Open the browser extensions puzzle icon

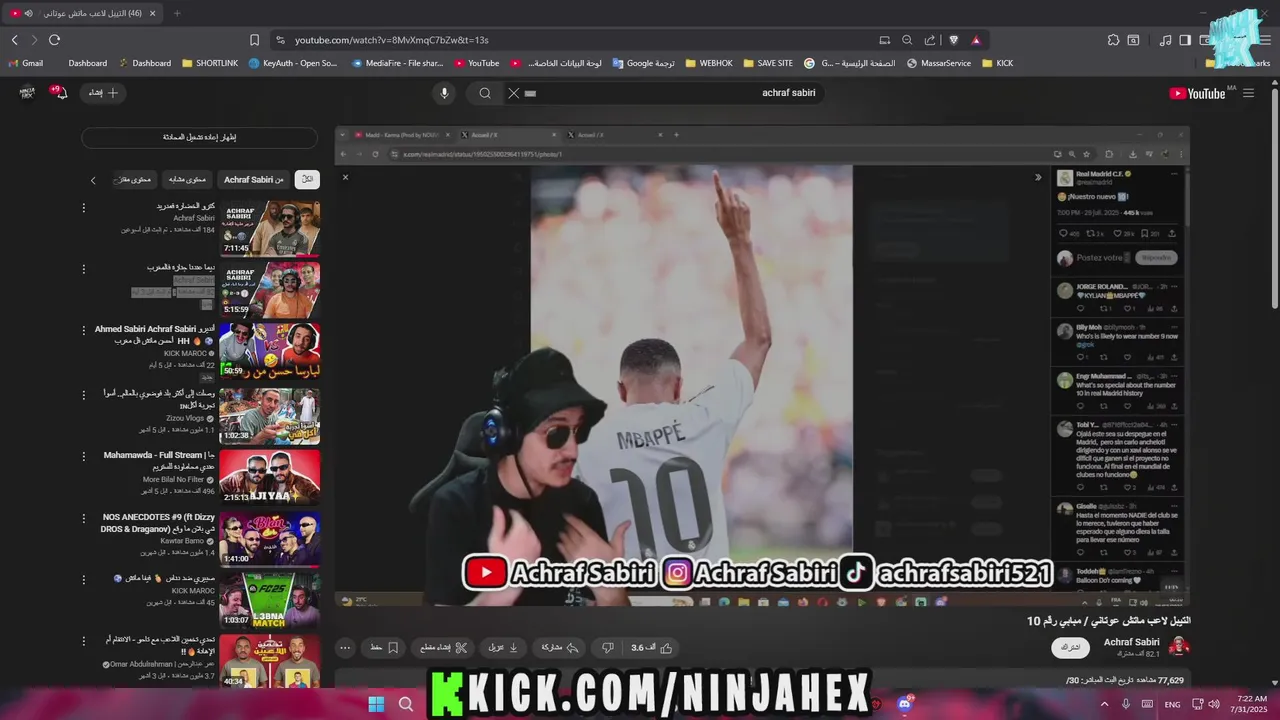coord(1113,40)
